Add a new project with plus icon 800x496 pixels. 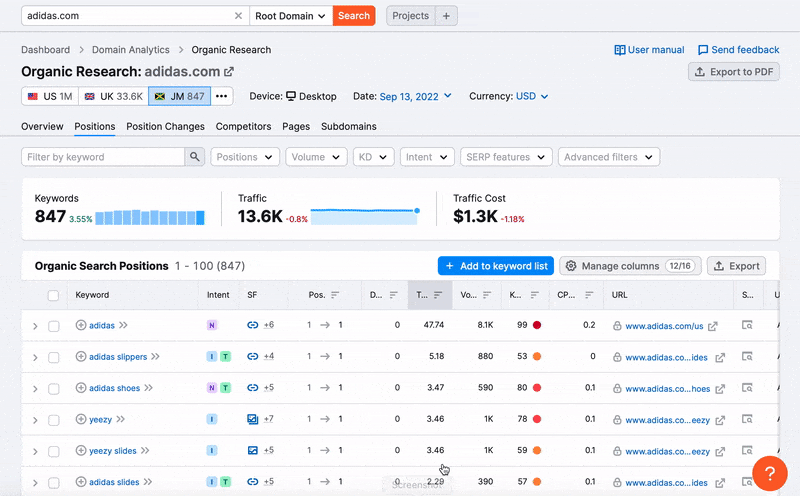coord(446,16)
